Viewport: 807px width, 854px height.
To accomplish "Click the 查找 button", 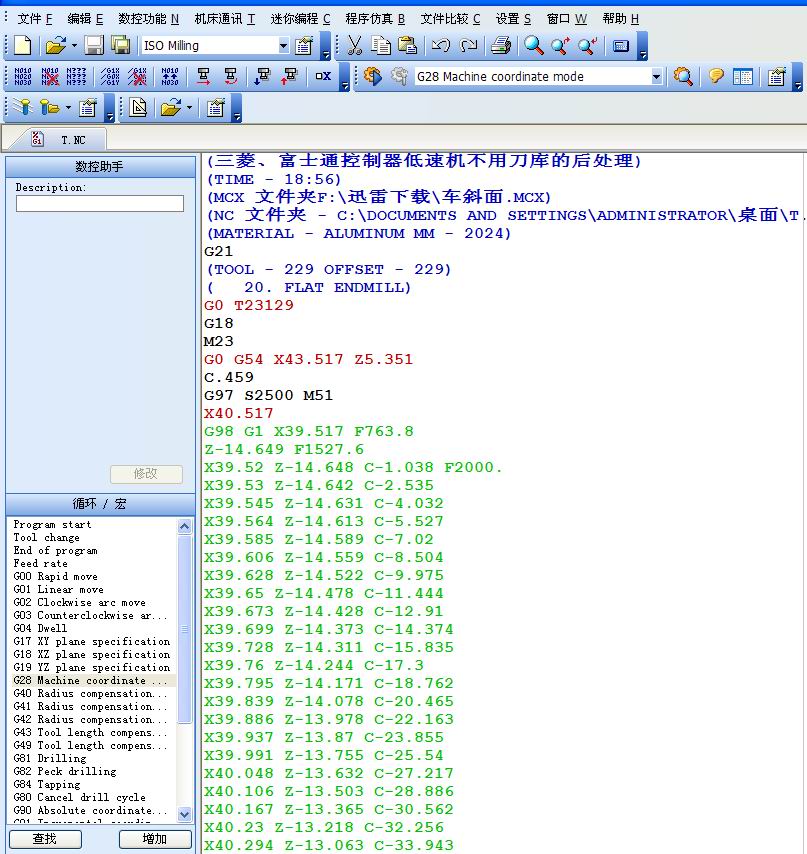I will click(x=45, y=839).
